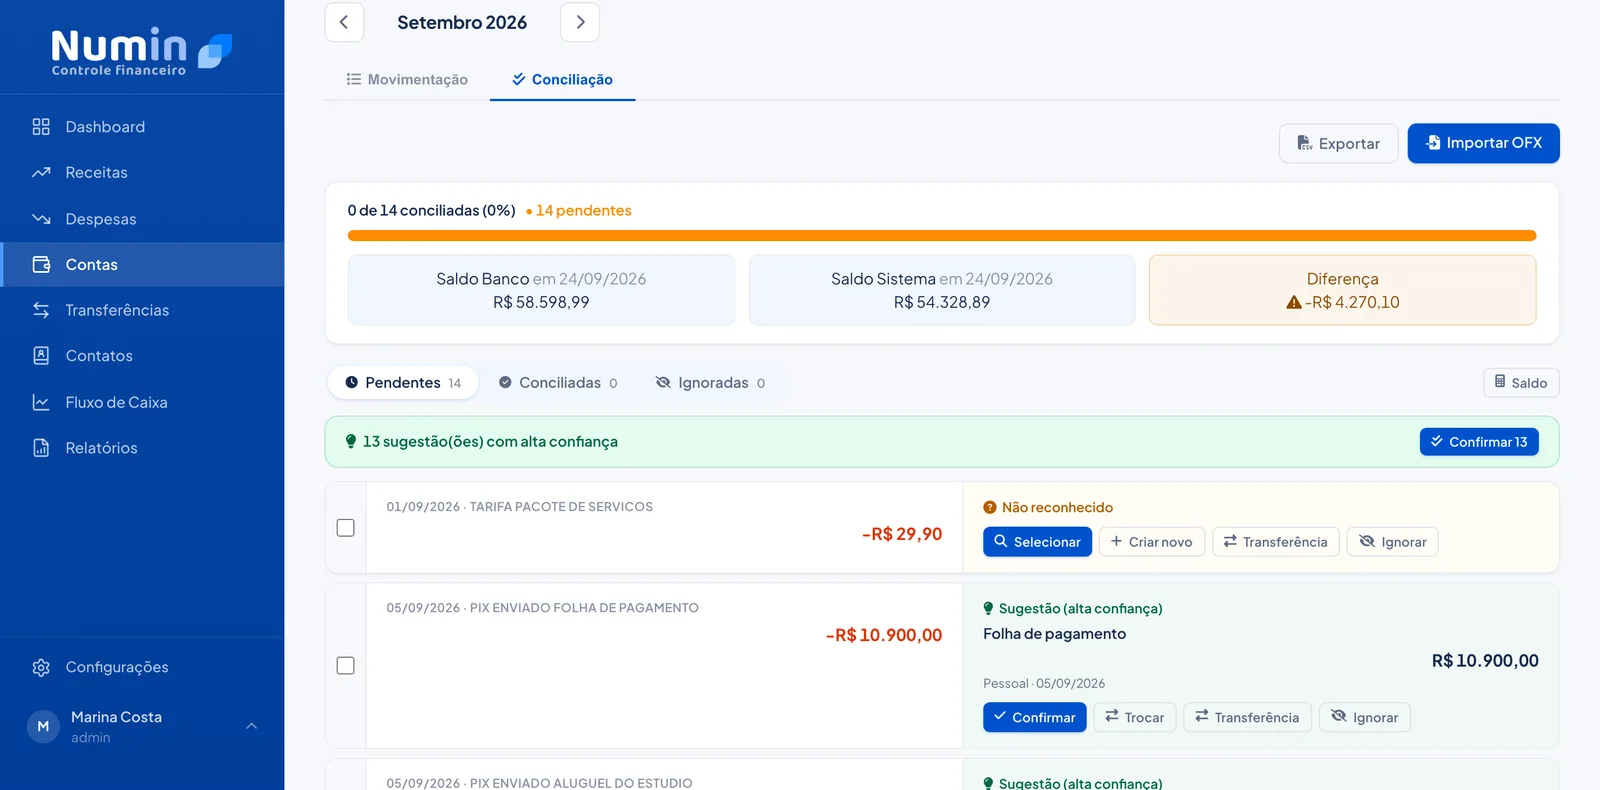This screenshot has width=1600, height=790.
Task: Go to previous month arrow
Action: click(x=344, y=22)
